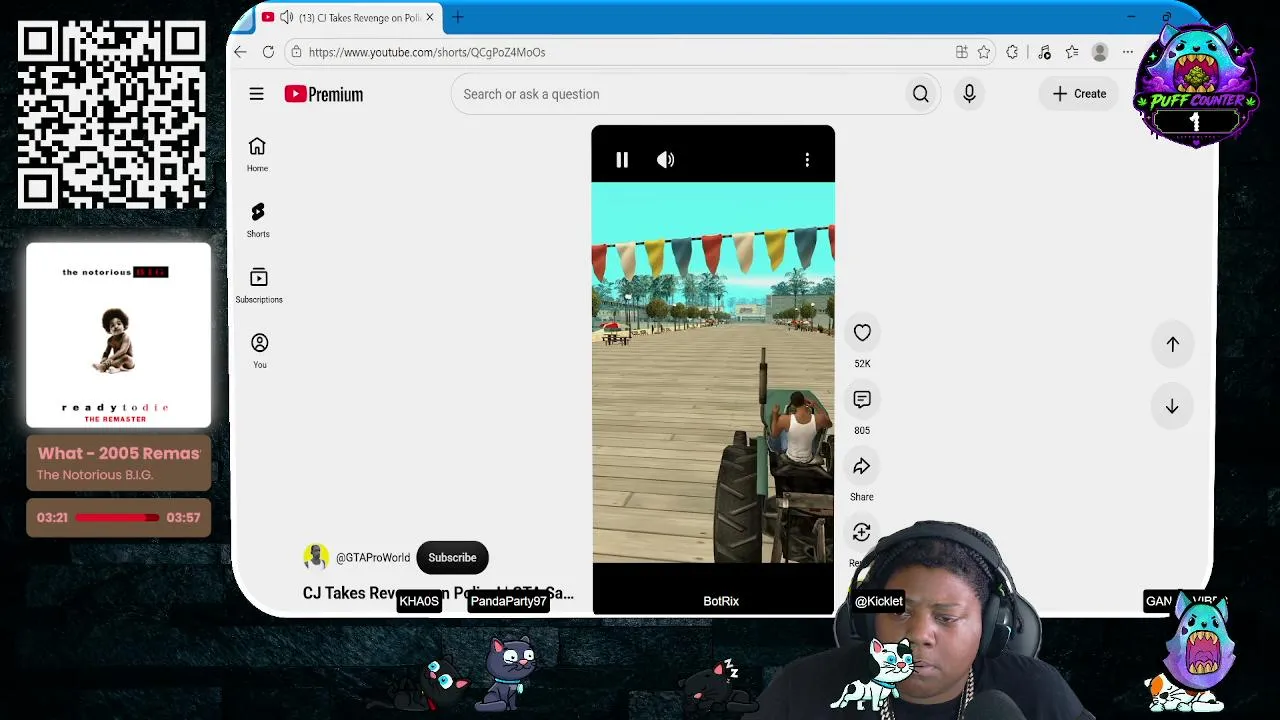Open the browser favorites list

[x=1072, y=52]
